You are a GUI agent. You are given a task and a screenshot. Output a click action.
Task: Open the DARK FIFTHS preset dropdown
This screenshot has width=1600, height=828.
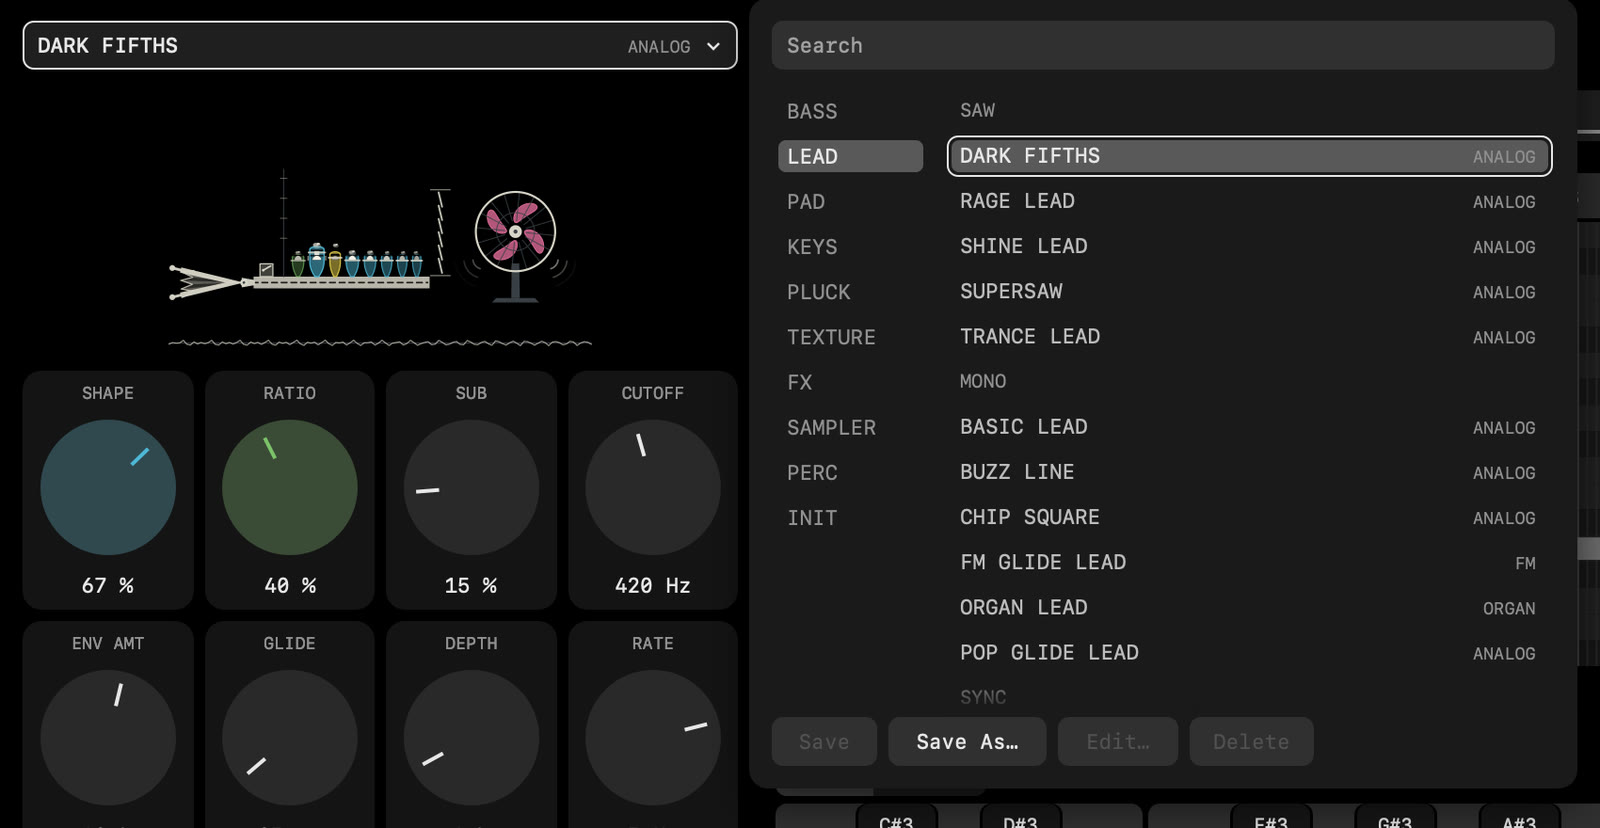pyautogui.click(x=380, y=46)
